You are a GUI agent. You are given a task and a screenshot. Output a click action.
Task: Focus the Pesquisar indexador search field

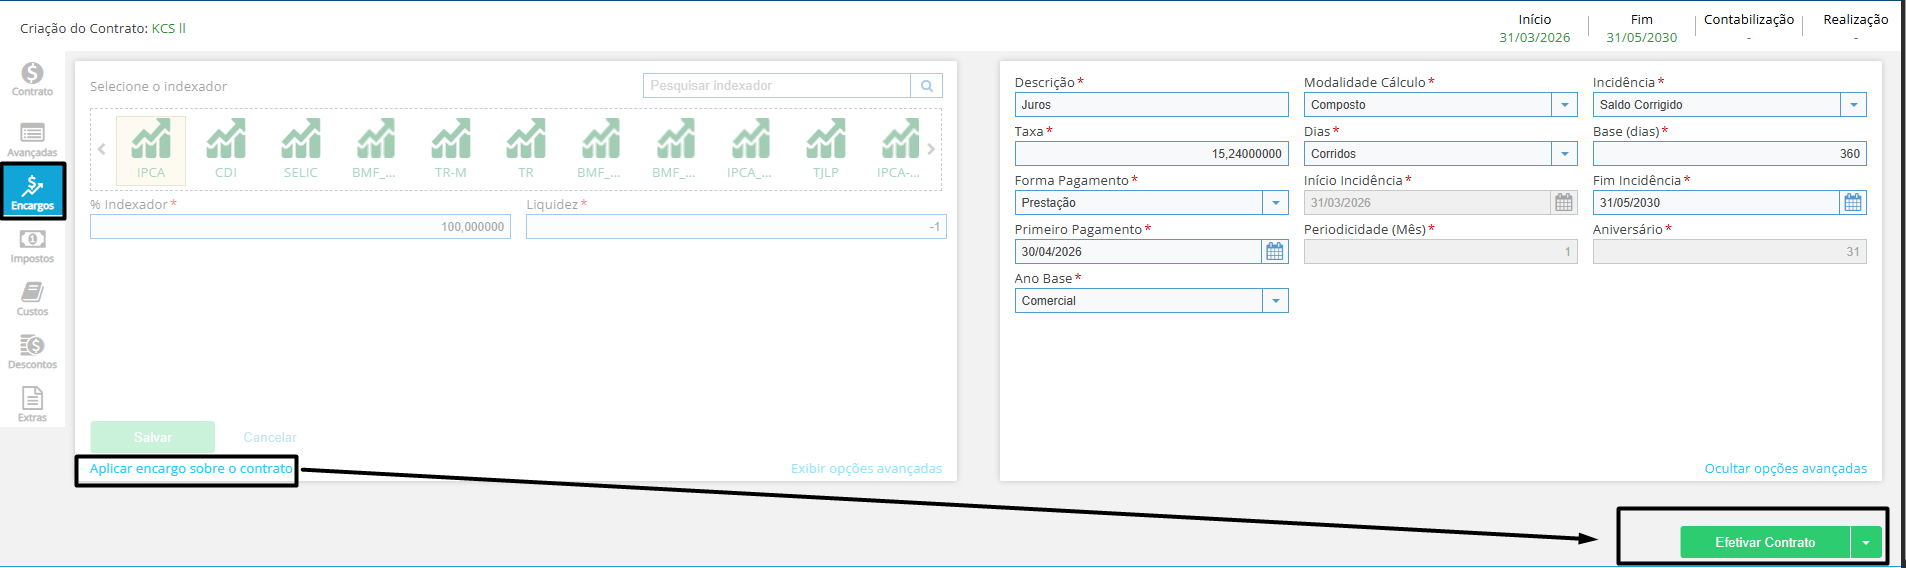pos(777,86)
